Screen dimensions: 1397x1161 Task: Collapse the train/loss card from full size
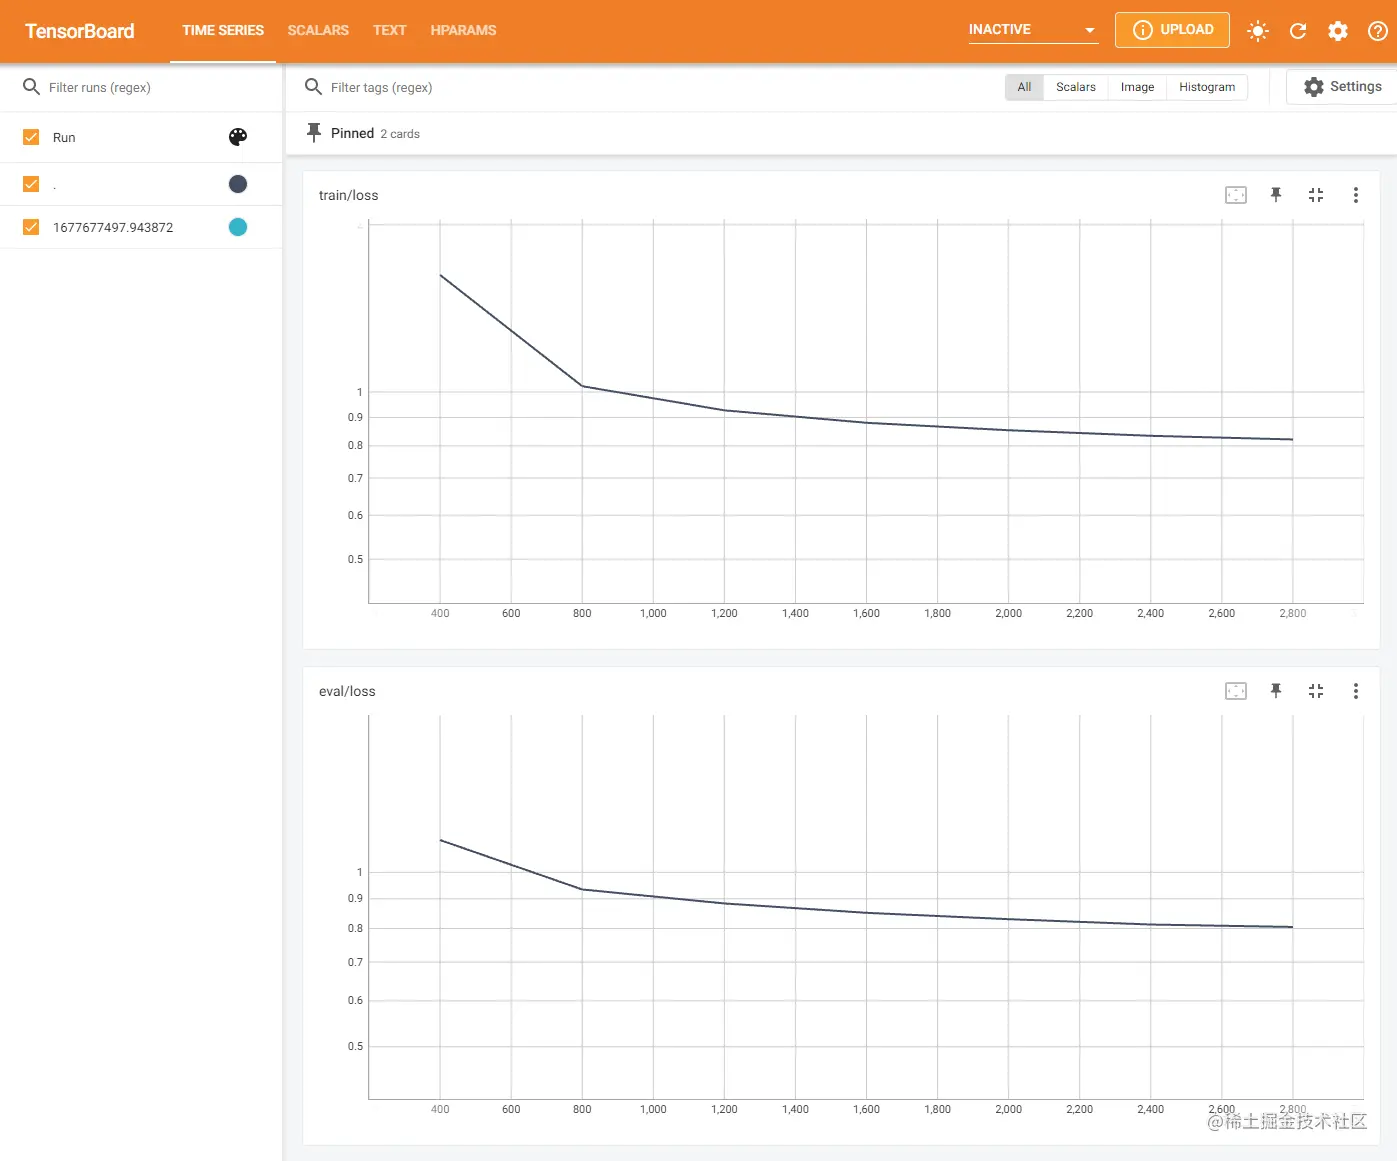coord(1316,195)
